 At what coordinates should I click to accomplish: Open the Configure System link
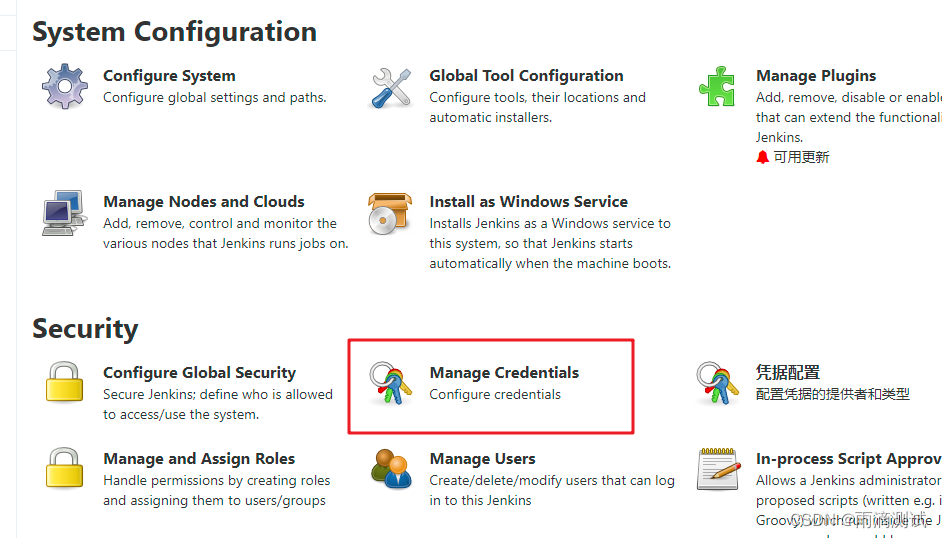point(169,76)
